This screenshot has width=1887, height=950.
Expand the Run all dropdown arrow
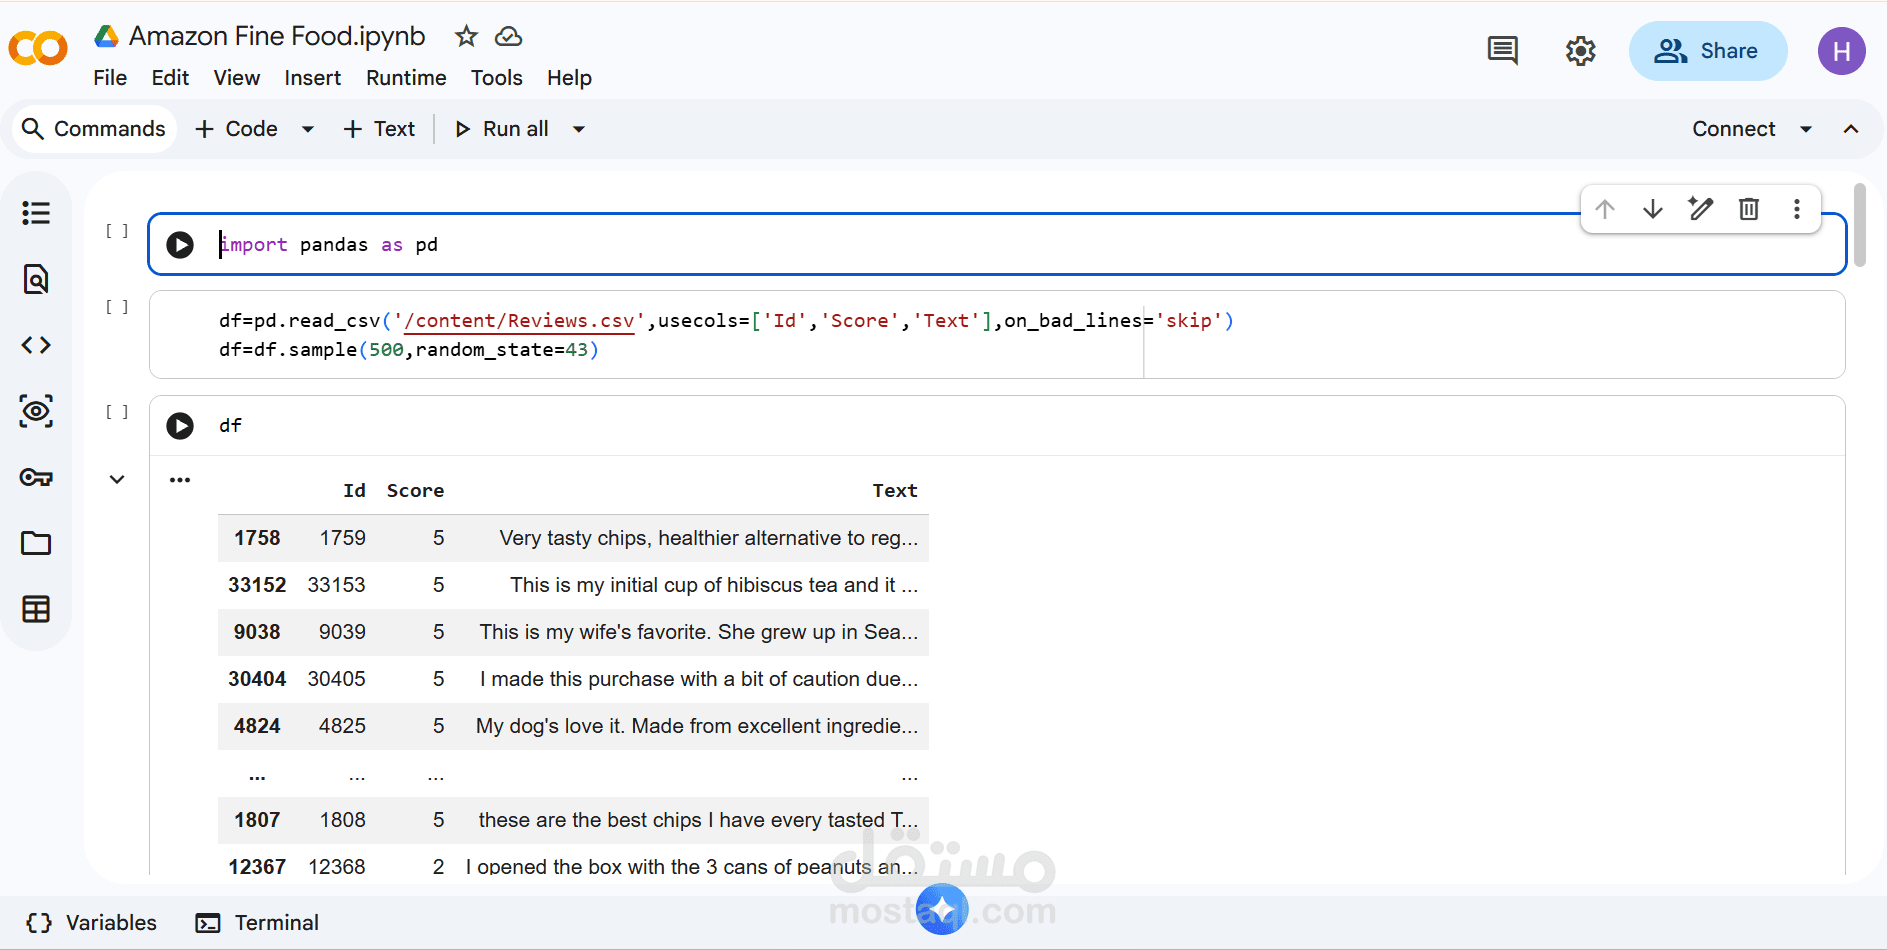tap(579, 129)
